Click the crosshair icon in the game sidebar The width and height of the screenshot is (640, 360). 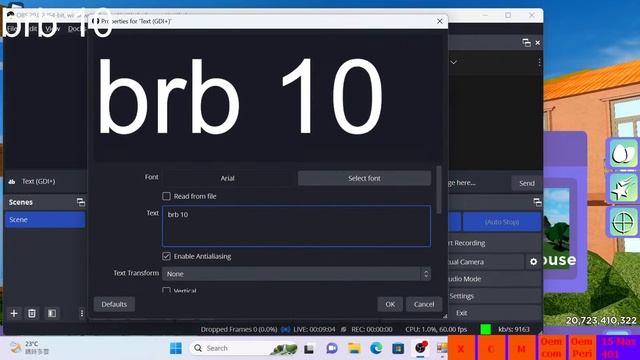[622, 222]
